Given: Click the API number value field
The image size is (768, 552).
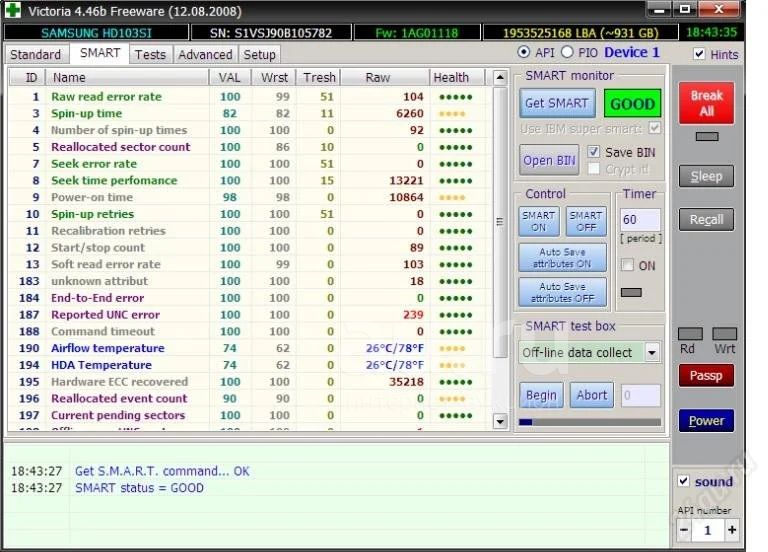Looking at the screenshot, I should pyautogui.click(x=708, y=530).
